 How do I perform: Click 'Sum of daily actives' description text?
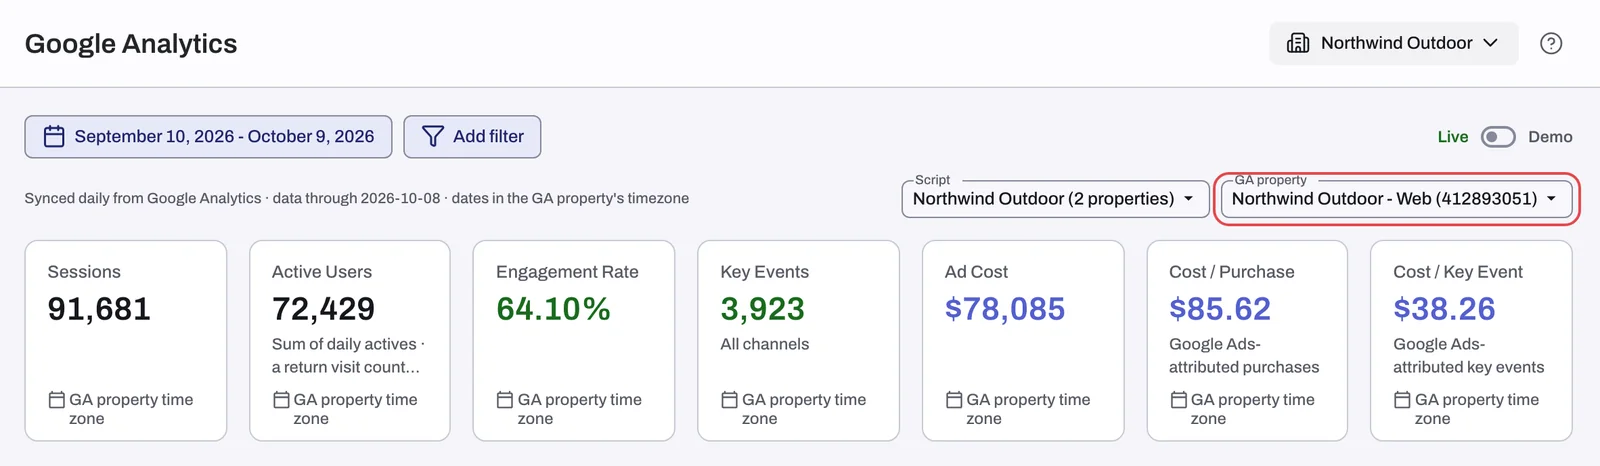point(348,356)
